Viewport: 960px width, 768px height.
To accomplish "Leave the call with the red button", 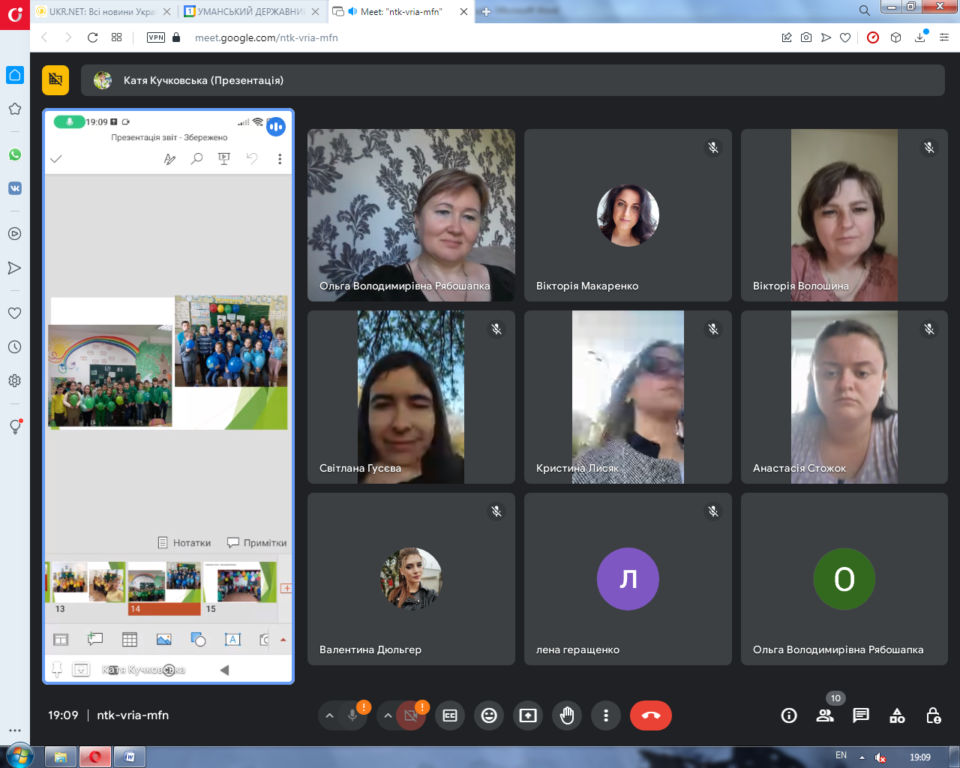I will (651, 715).
